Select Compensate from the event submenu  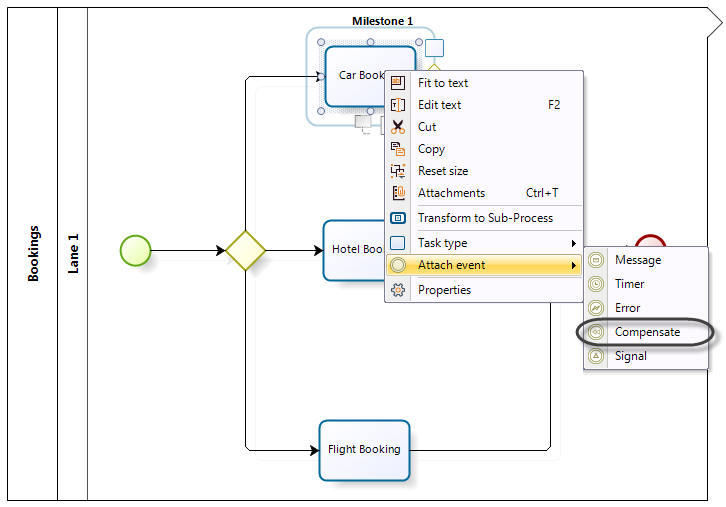pos(647,332)
